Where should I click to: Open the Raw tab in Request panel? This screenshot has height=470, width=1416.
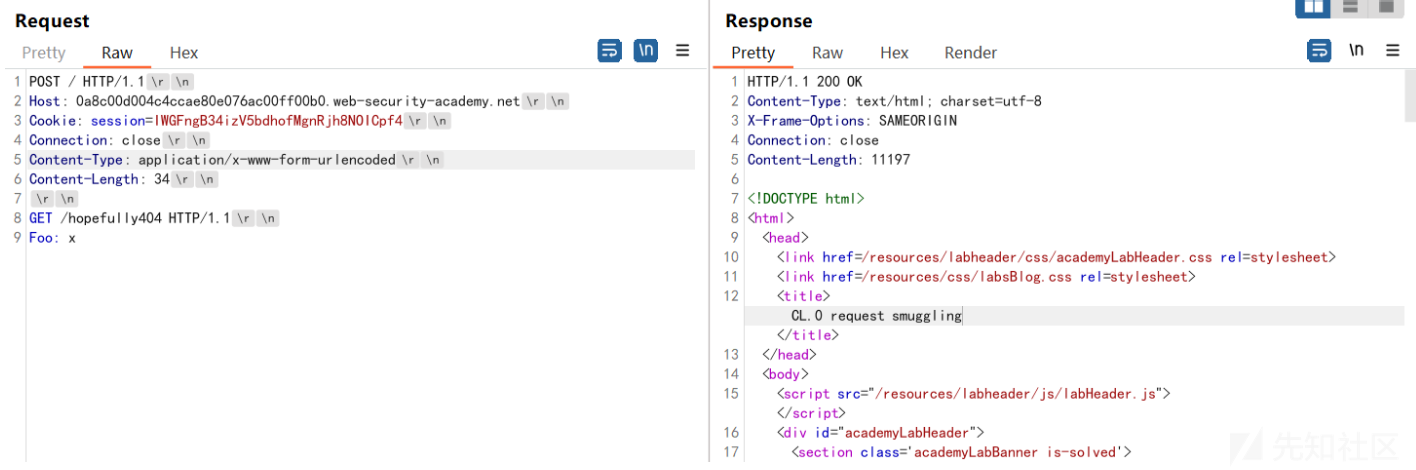117,53
